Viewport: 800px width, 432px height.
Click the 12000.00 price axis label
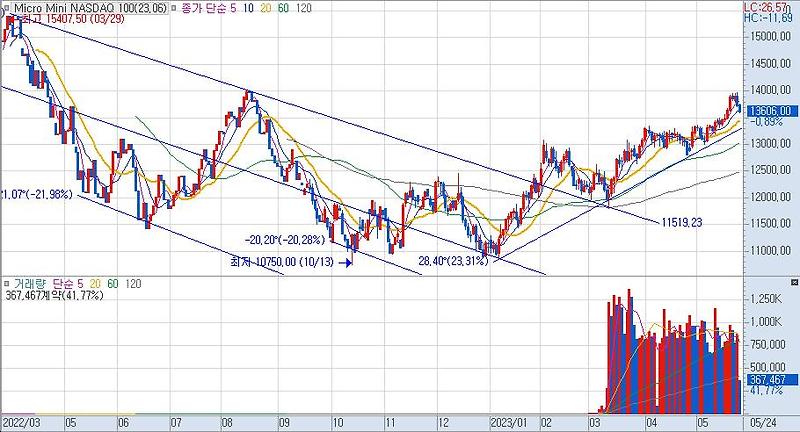click(x=770, y=197)
